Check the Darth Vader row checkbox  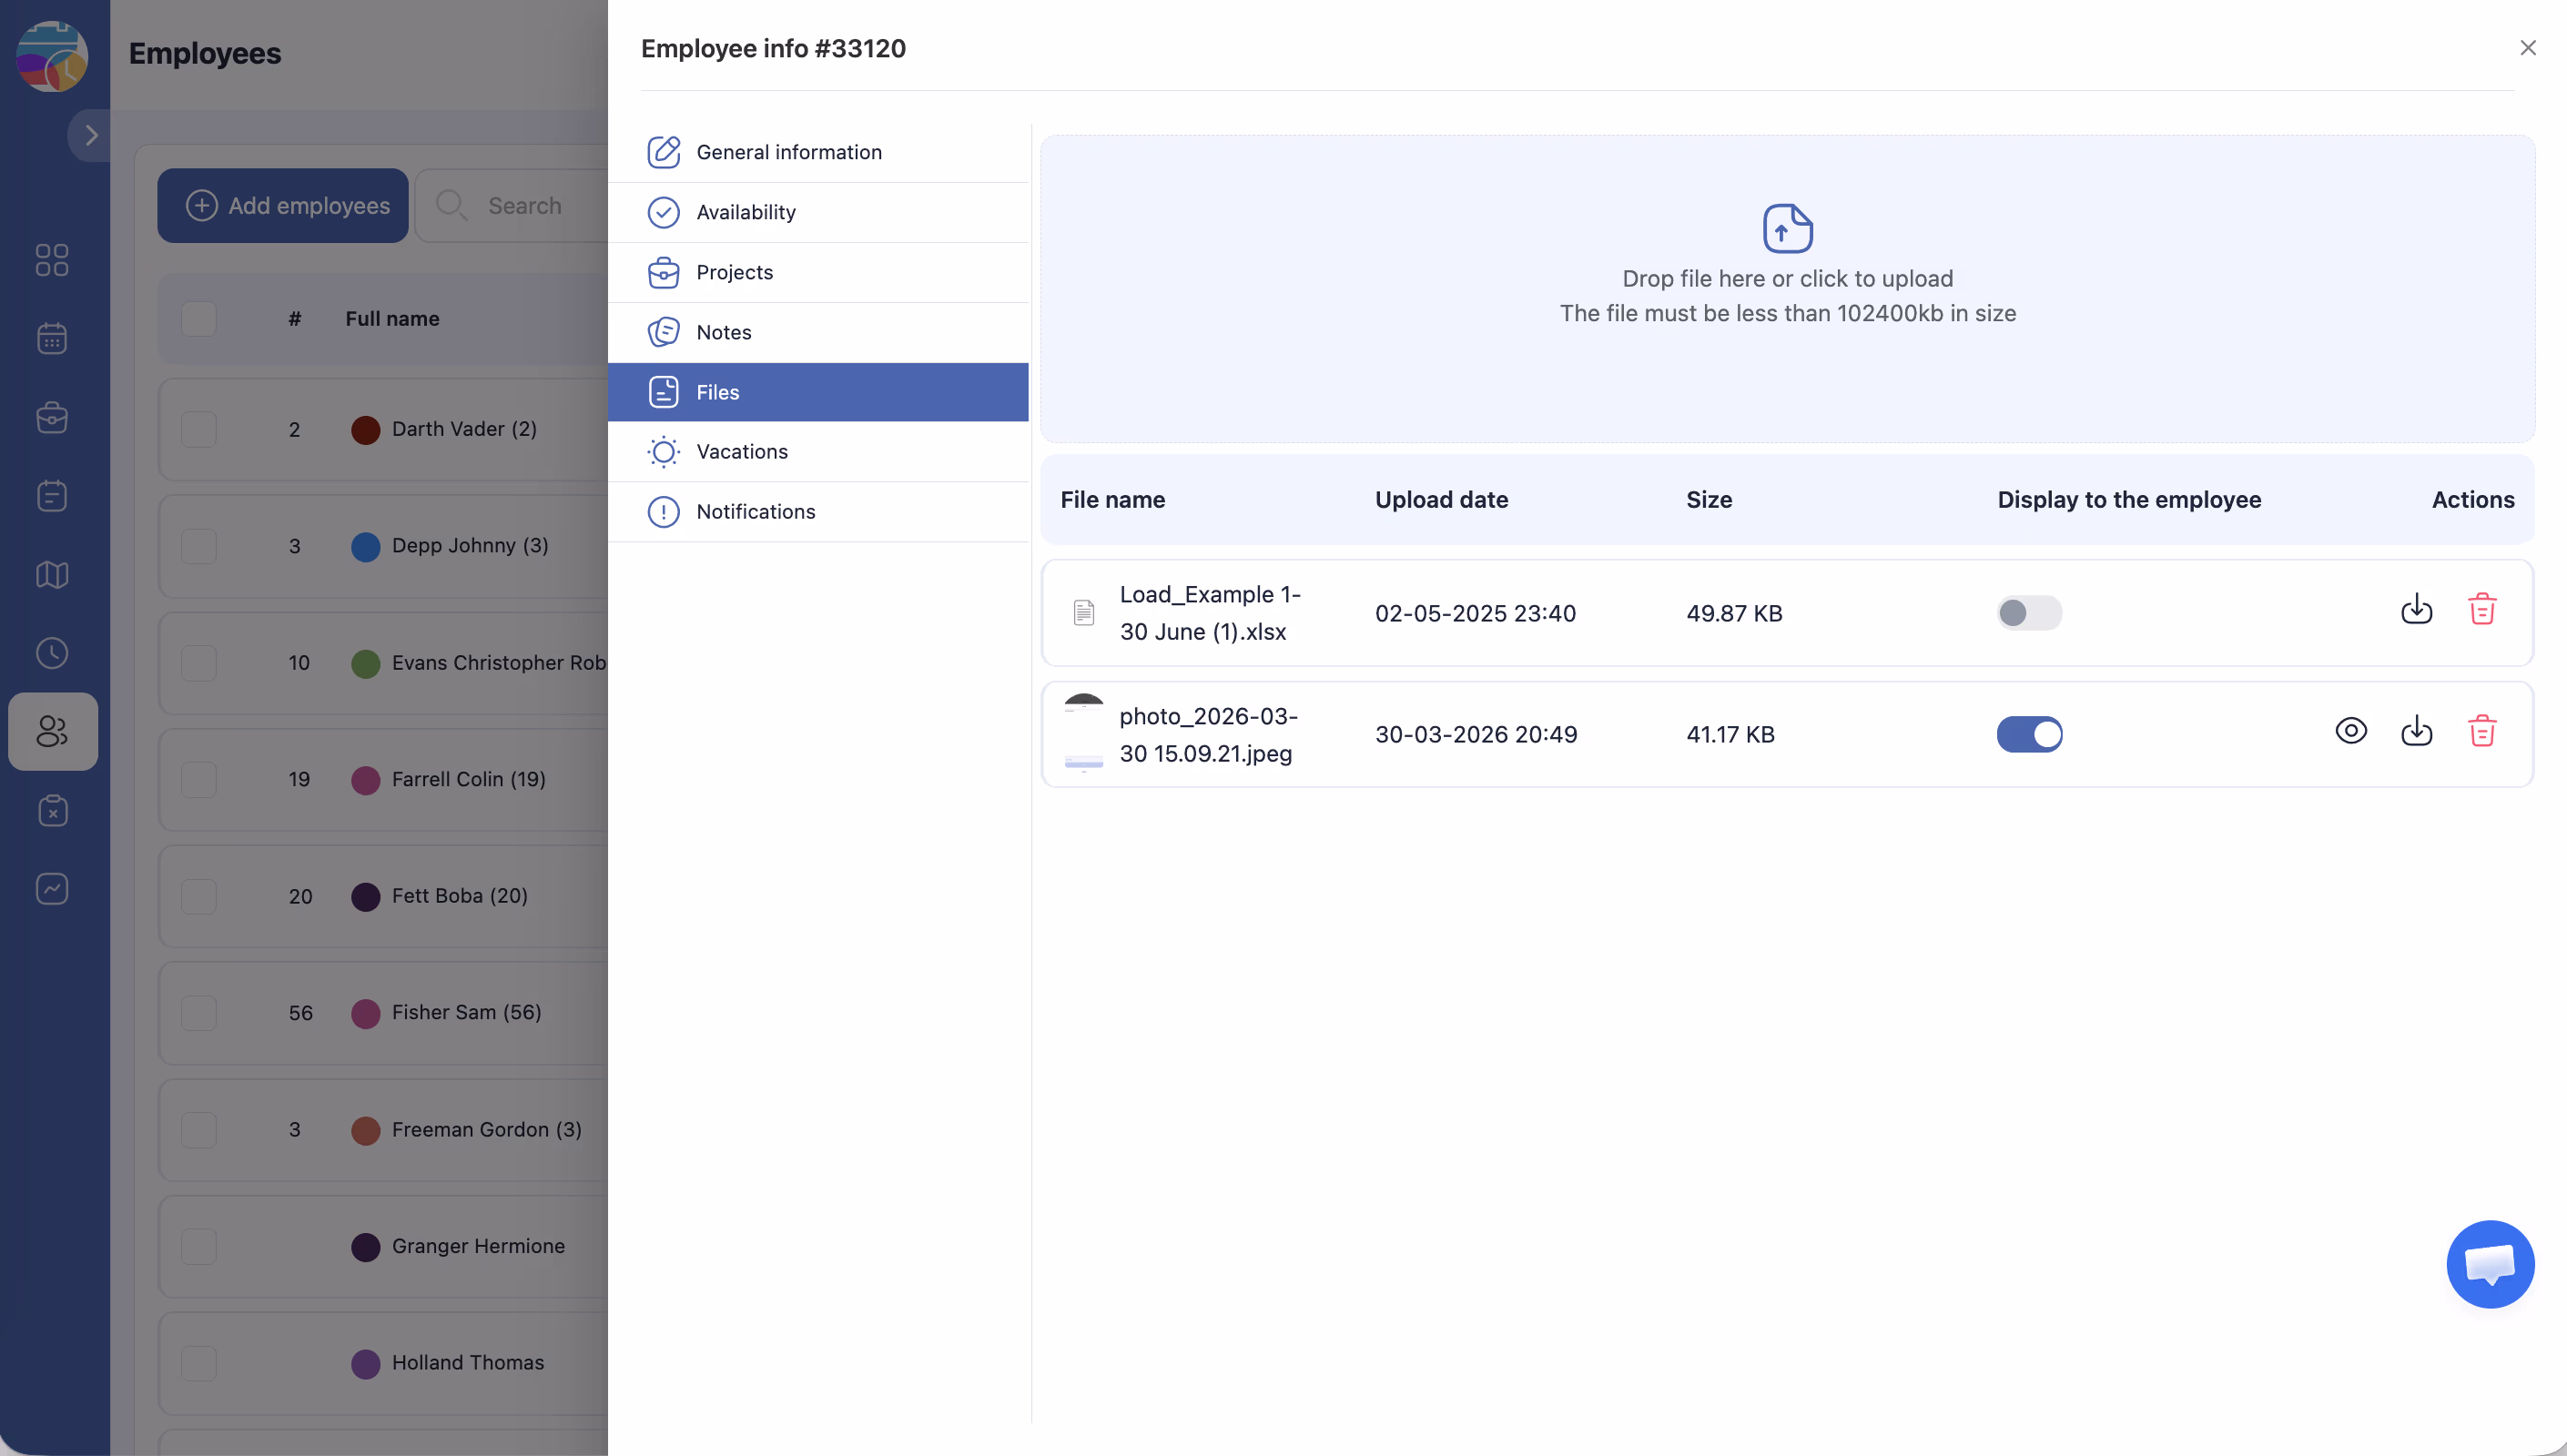(x=198, y=429)
